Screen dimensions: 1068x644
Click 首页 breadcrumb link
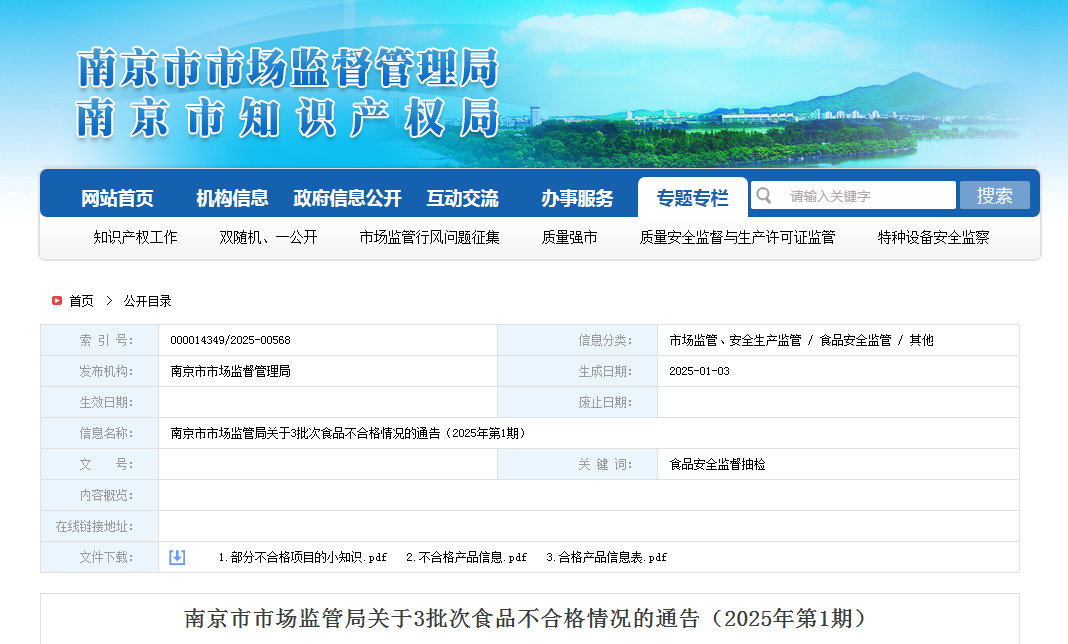[x=82, y=301]
